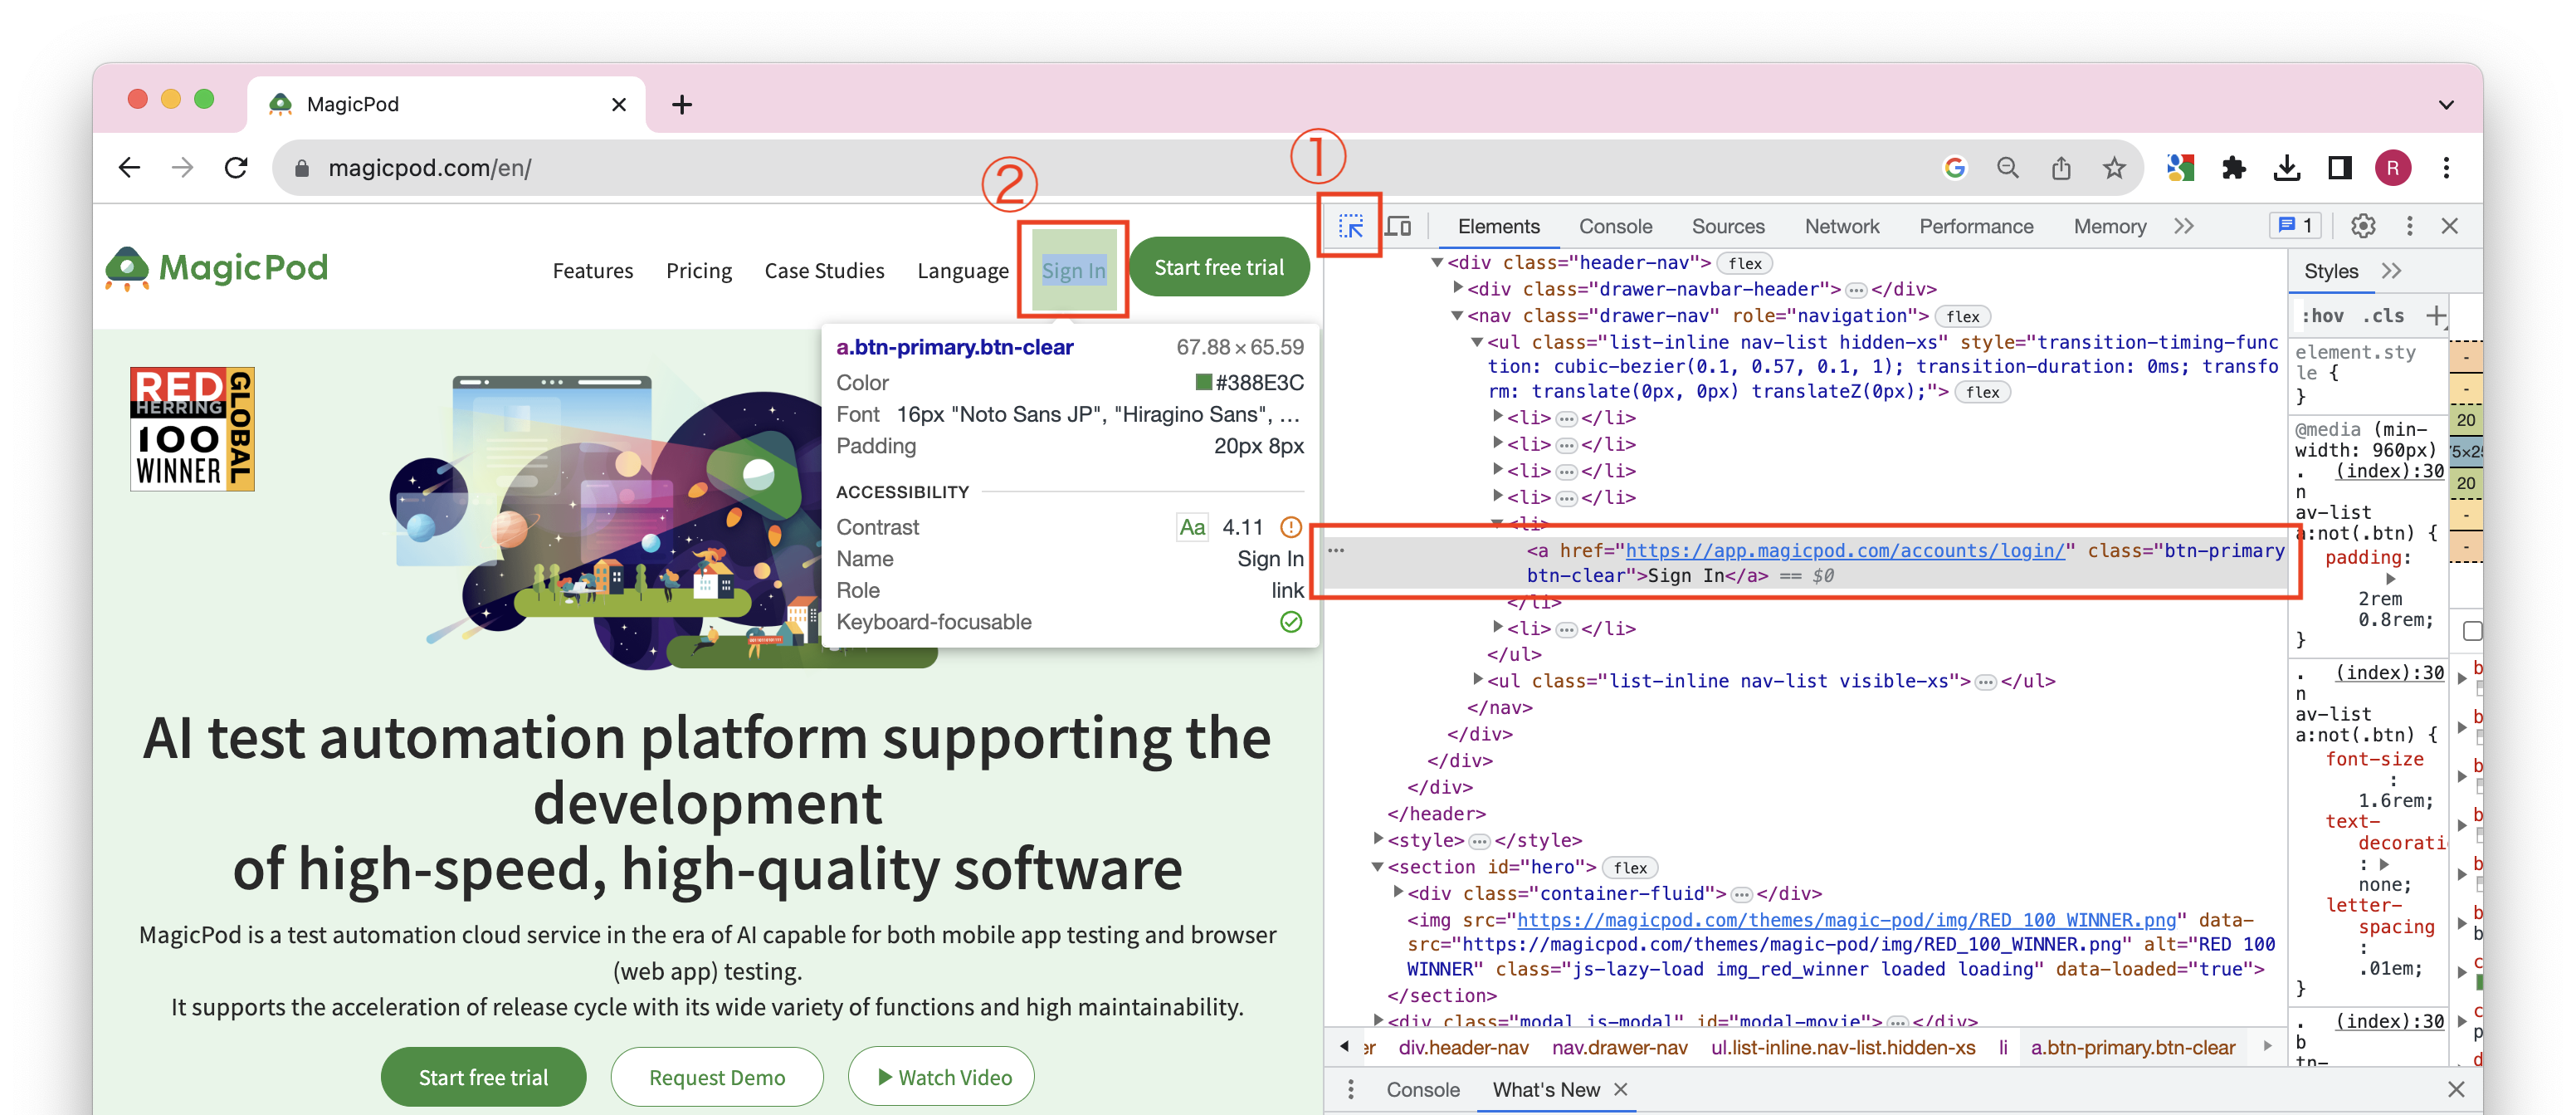Click the Request Demo button
The image size is (2576, 1115).
point(717,1077)
